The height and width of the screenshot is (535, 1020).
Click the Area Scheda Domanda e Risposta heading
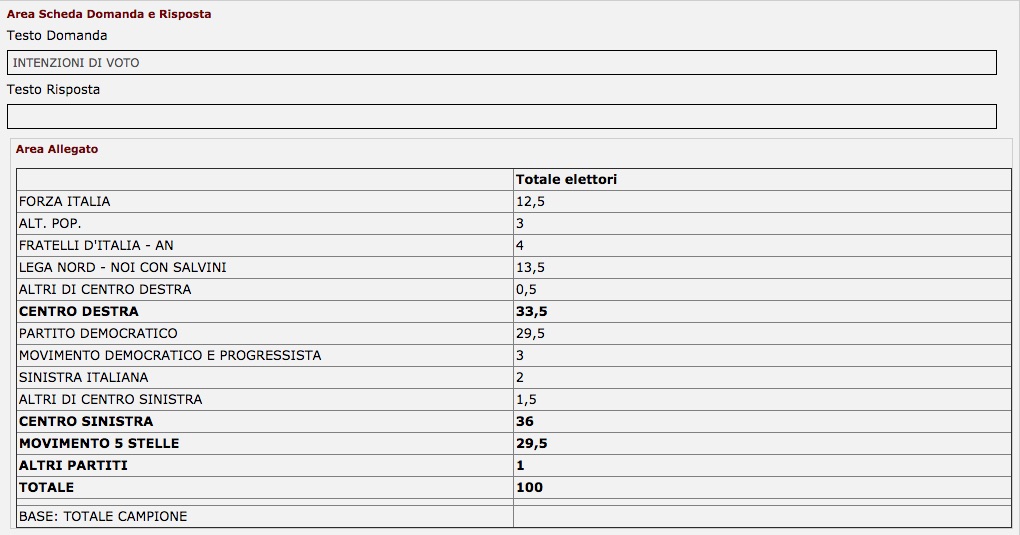click(109, 14)
